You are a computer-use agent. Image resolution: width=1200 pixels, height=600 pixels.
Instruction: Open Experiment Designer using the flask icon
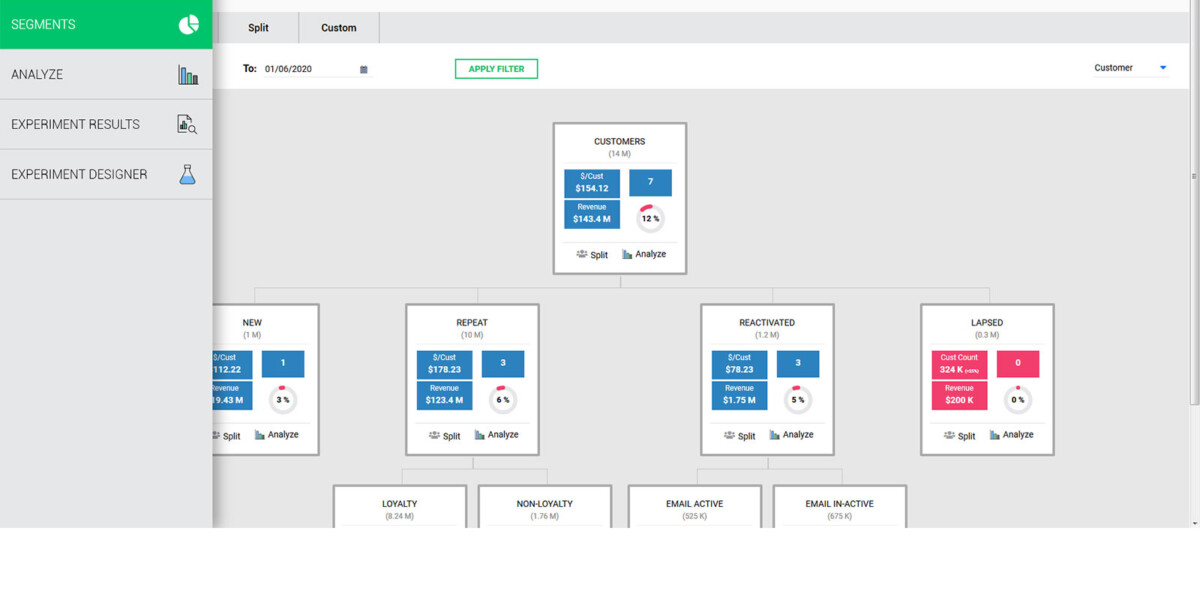pyautogui.click(x=186, y=173)
